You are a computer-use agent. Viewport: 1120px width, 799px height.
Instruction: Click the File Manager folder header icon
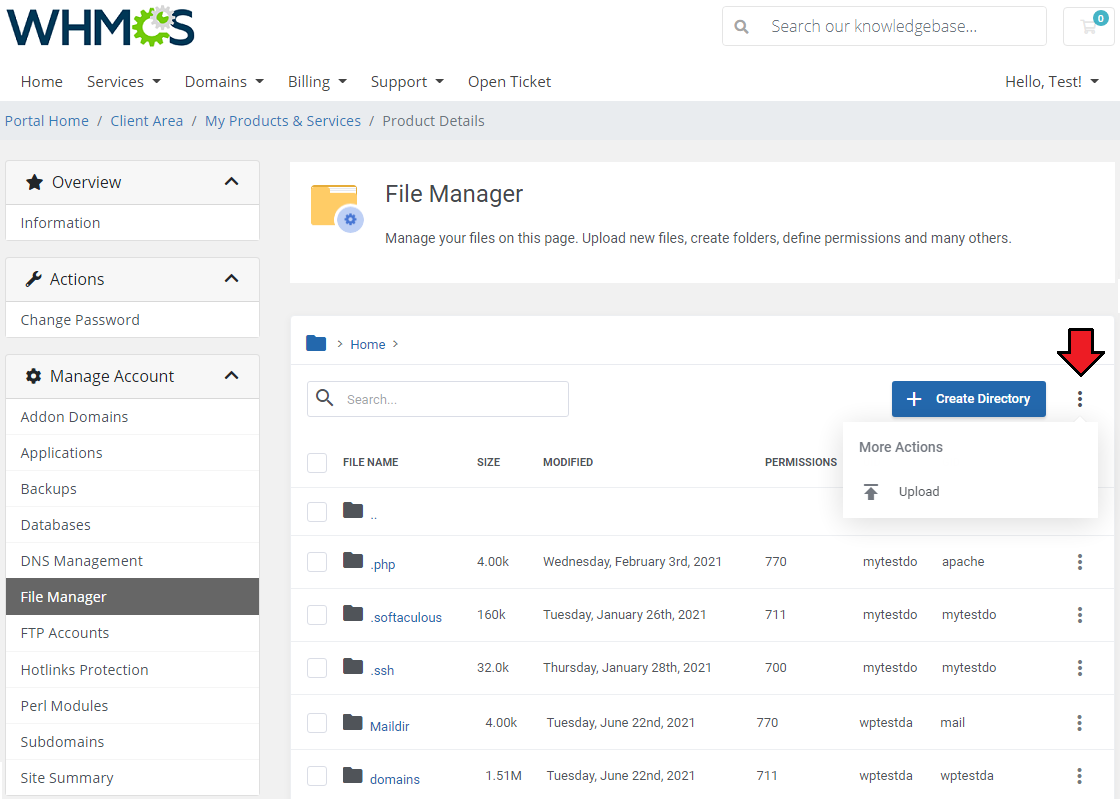(x=337, y=208)
